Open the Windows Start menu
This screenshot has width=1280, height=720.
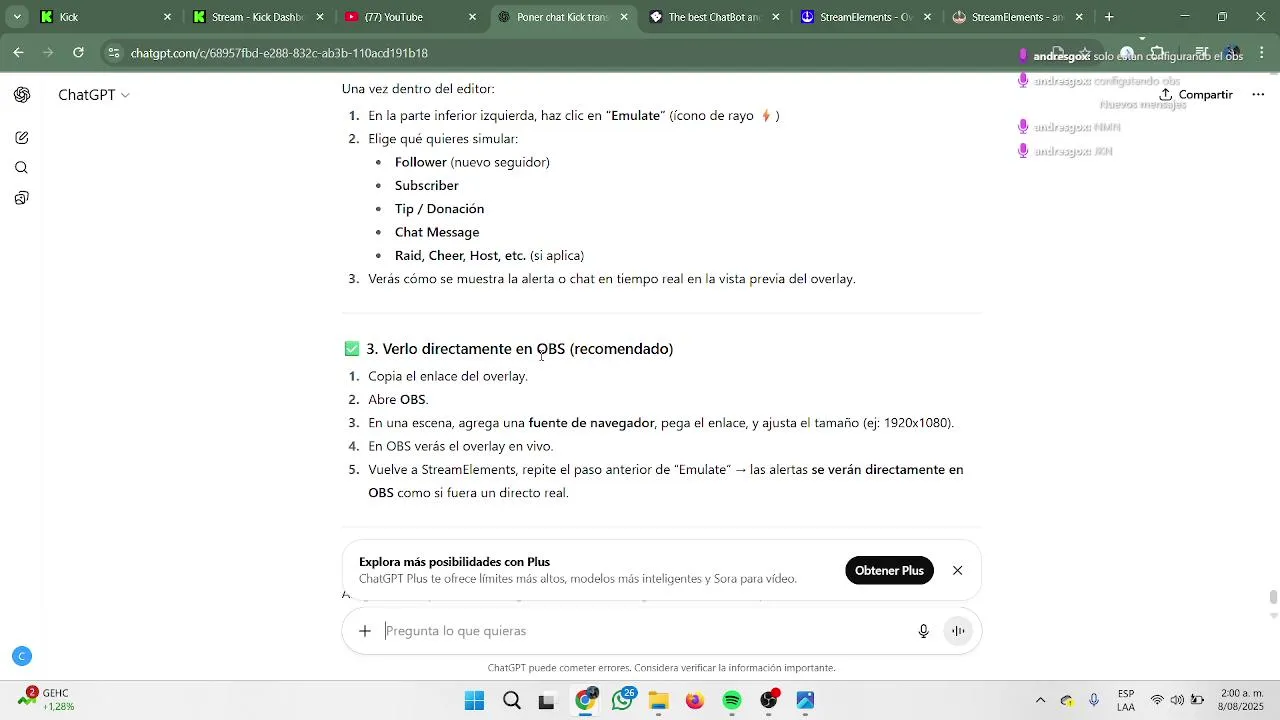coord(474,701)
